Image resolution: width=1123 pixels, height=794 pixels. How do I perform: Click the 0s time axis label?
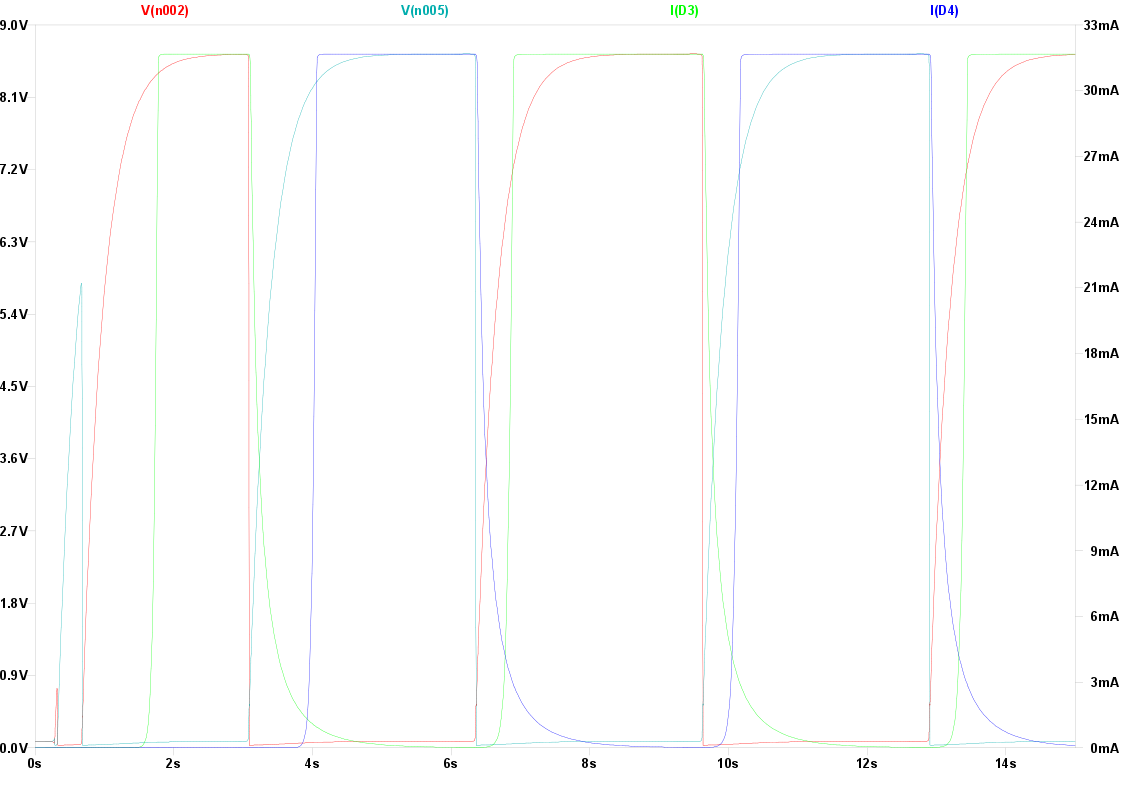tap(34, 764)
